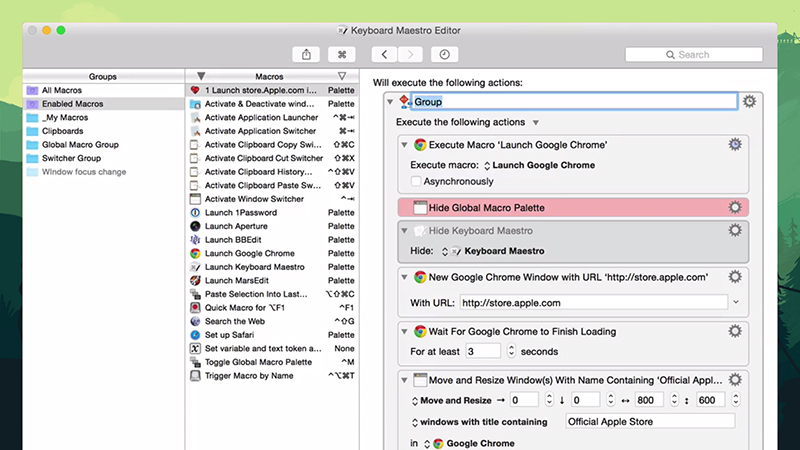Image resolution: width=800 pixels, height=450 pixels.
Task: Click stepper beside the 800 width field
Action: pos(674,400)
